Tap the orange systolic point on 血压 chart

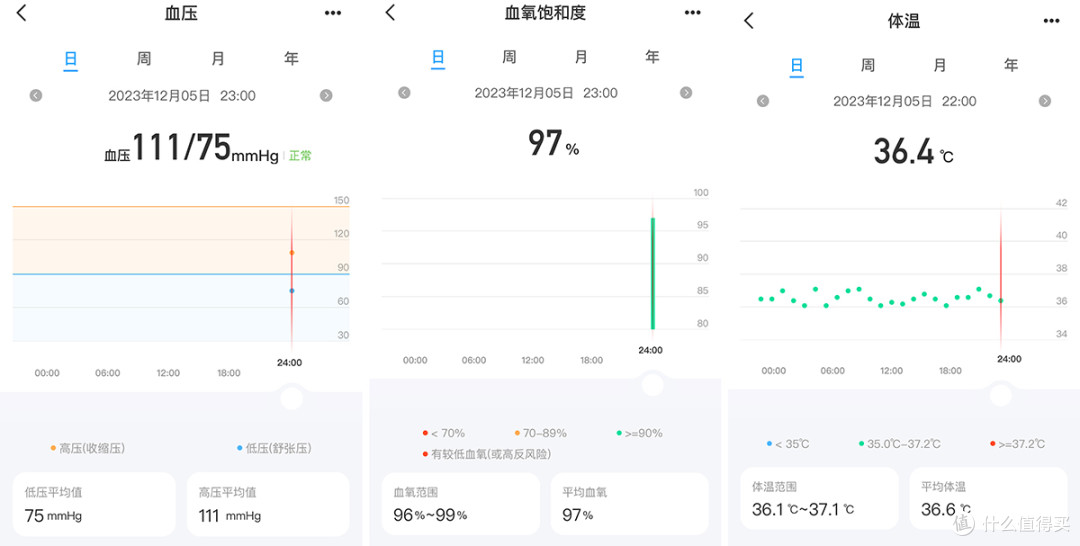pos(292,253)
